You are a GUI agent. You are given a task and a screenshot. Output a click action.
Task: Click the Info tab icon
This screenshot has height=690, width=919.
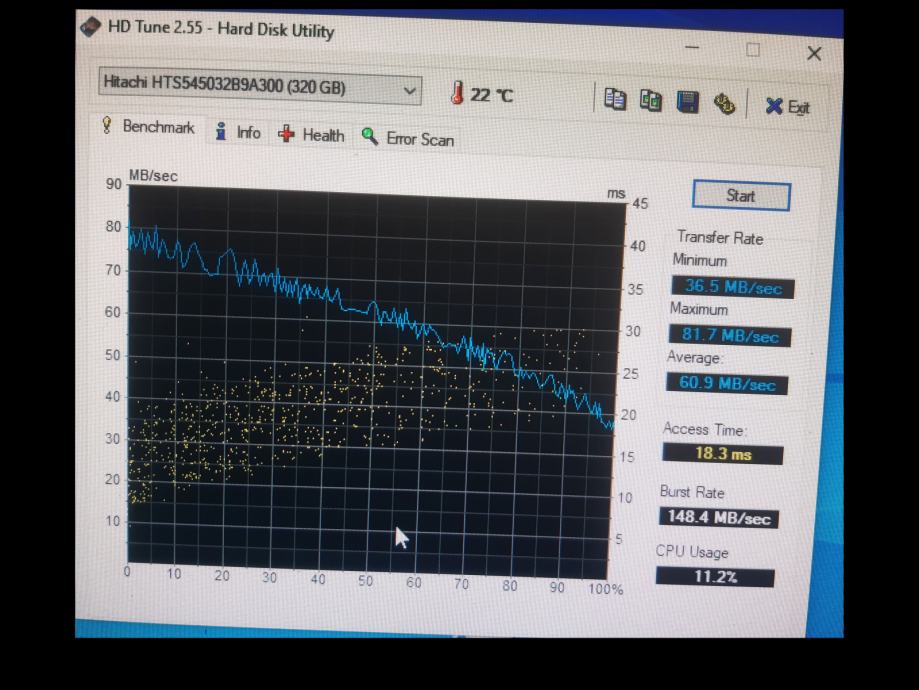[x=220, y=131]
